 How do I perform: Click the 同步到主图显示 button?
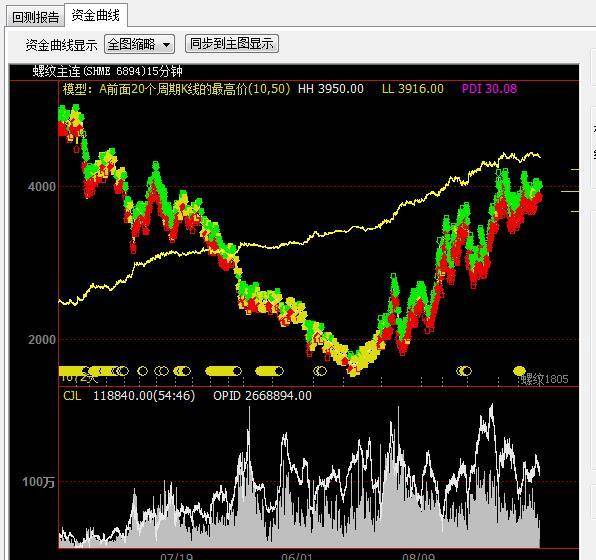point(231,43)
